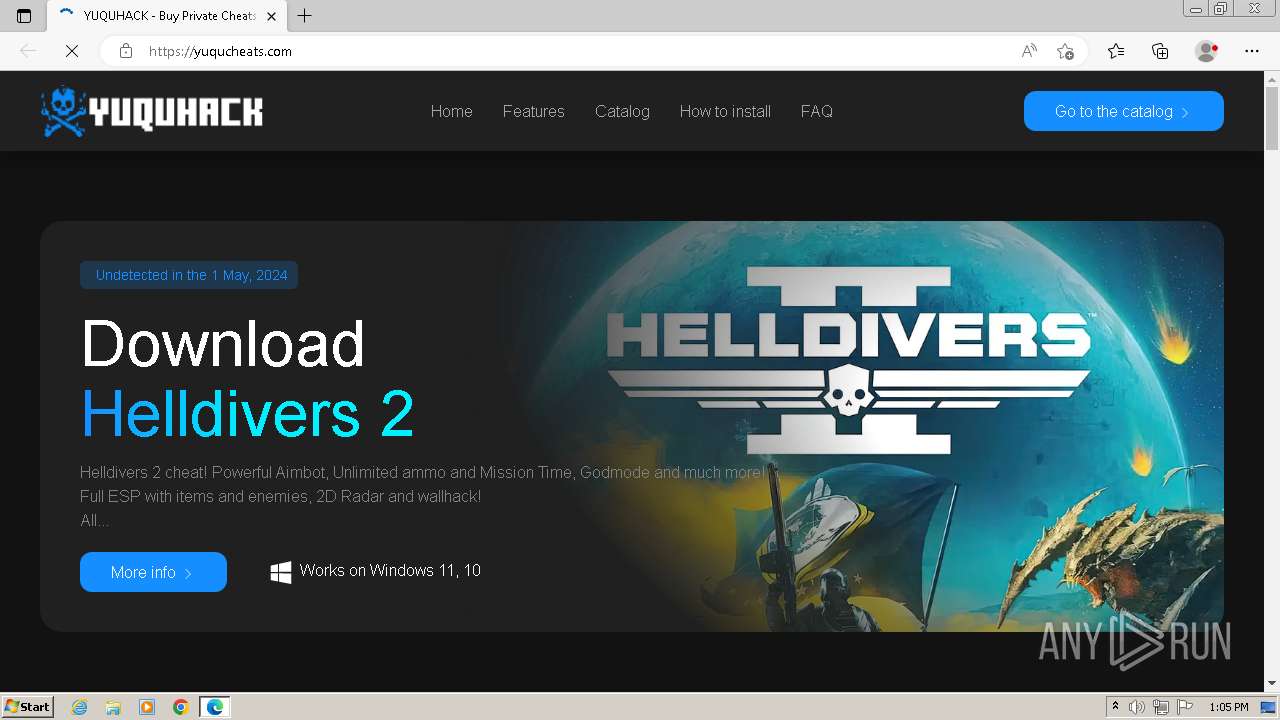
Task: Open the FAQ nav link
Action: tap(816, 111)
